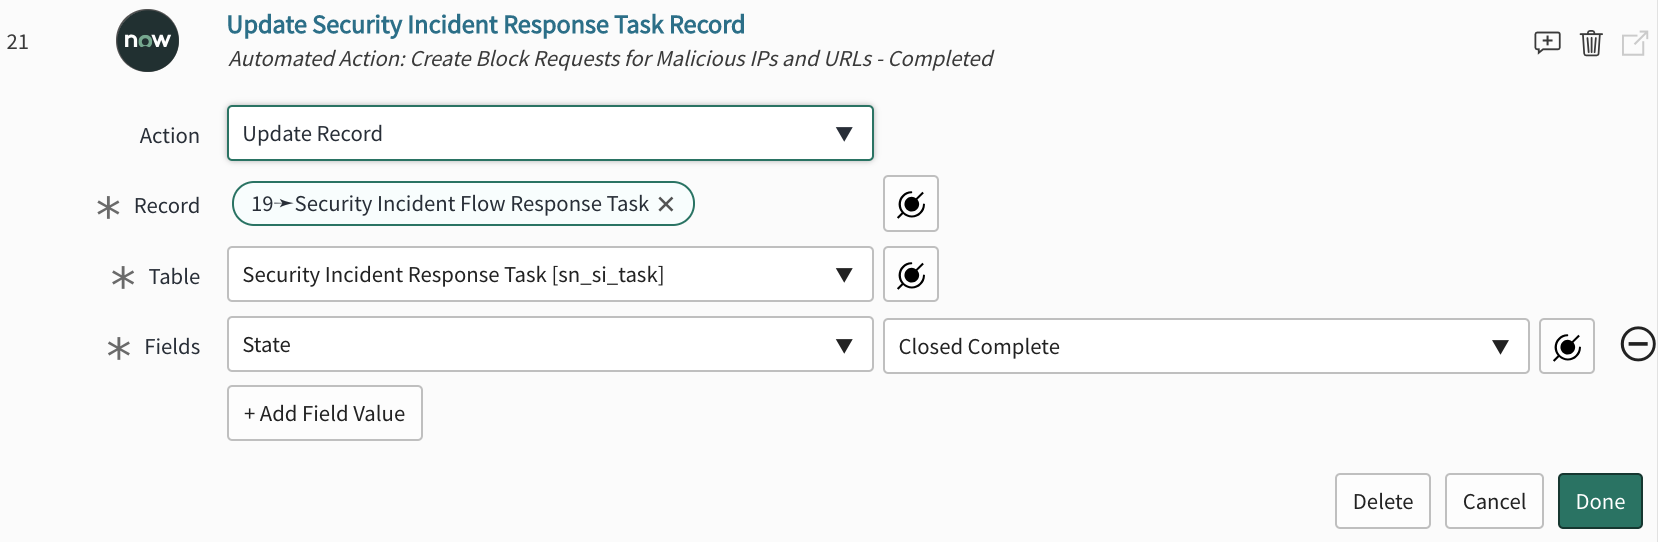Open the step in new window icon

(1634, 43)
